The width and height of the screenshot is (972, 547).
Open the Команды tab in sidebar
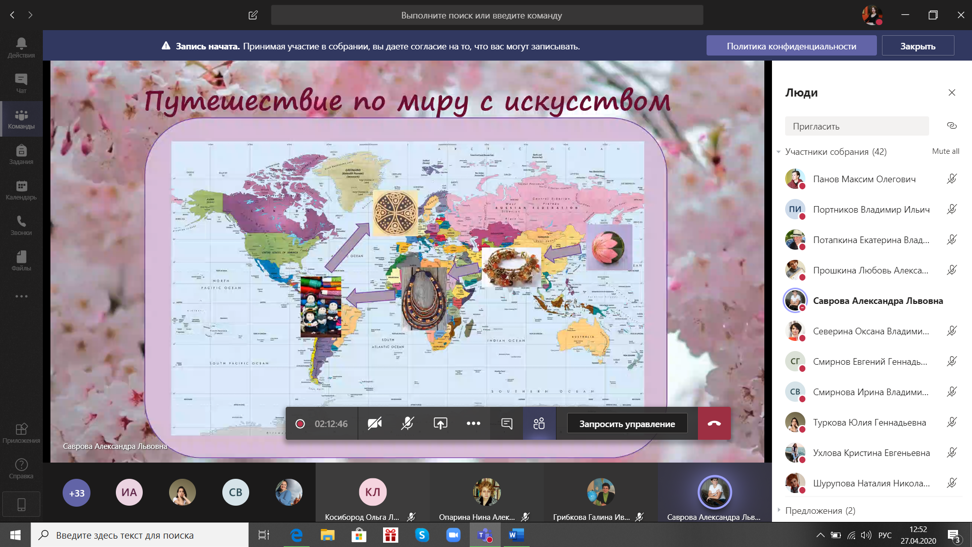click(x=21, y=119)
